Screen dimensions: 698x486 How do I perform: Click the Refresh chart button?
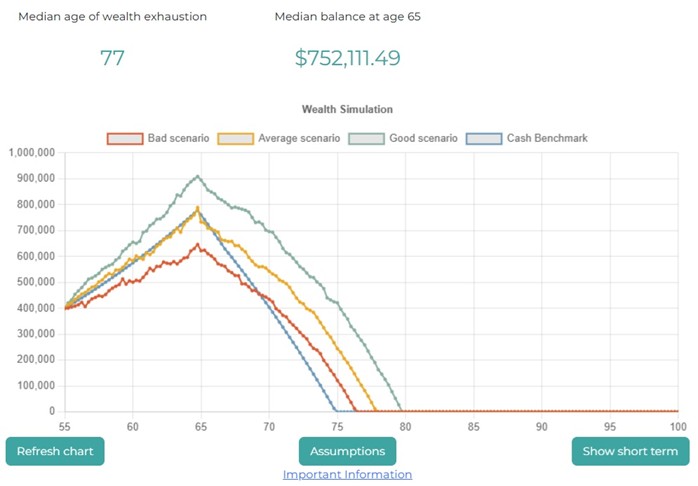coord(55,451)
